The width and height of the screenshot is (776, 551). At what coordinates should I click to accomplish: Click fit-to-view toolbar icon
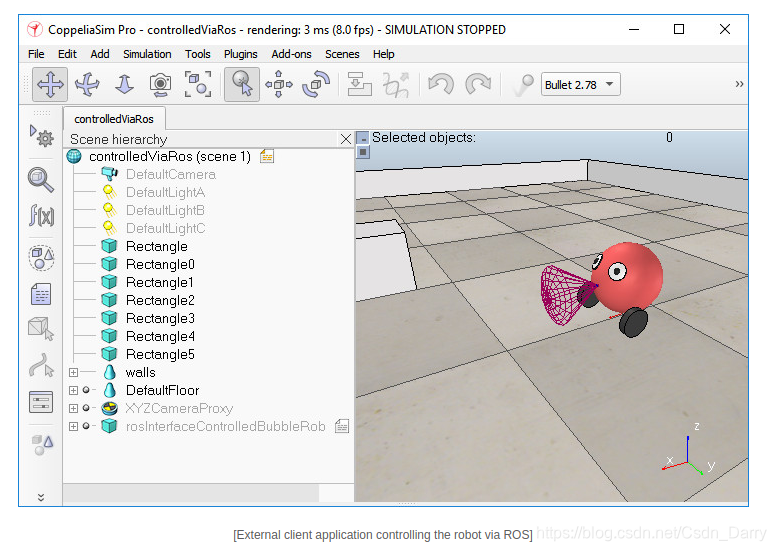point(197,84)
